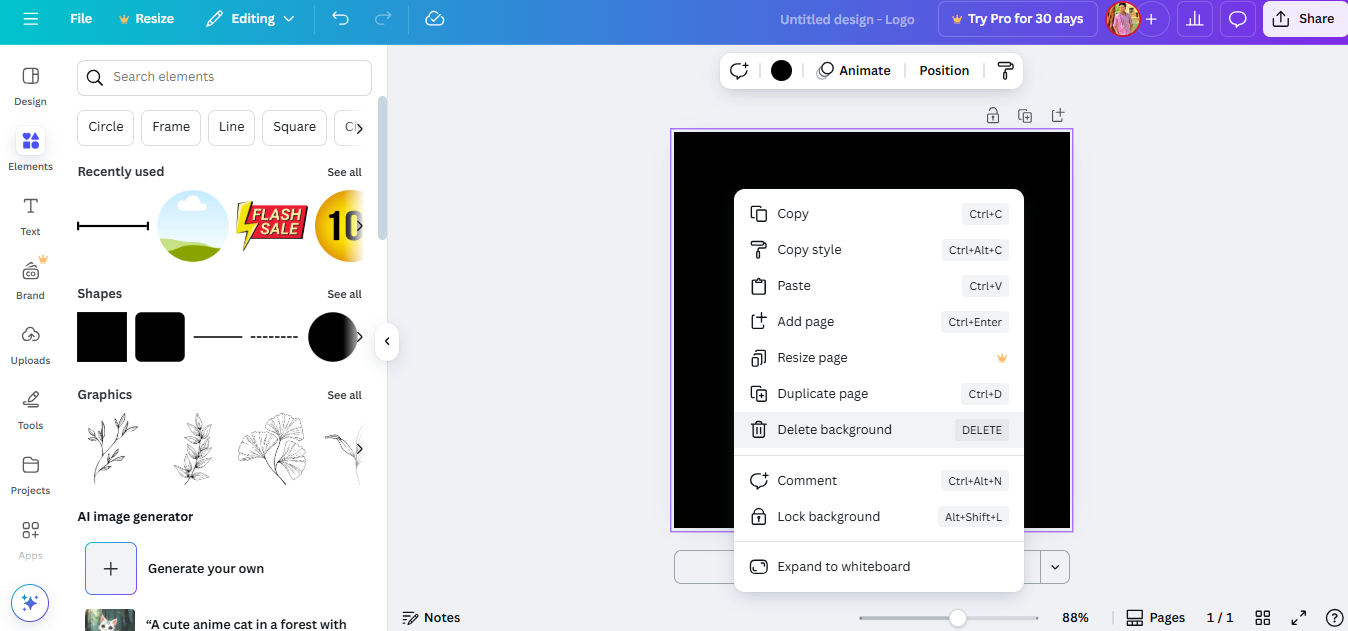This screenshot has width=1348, height=631.
Task: Select Add page from context menu
Action: [879, 321]
